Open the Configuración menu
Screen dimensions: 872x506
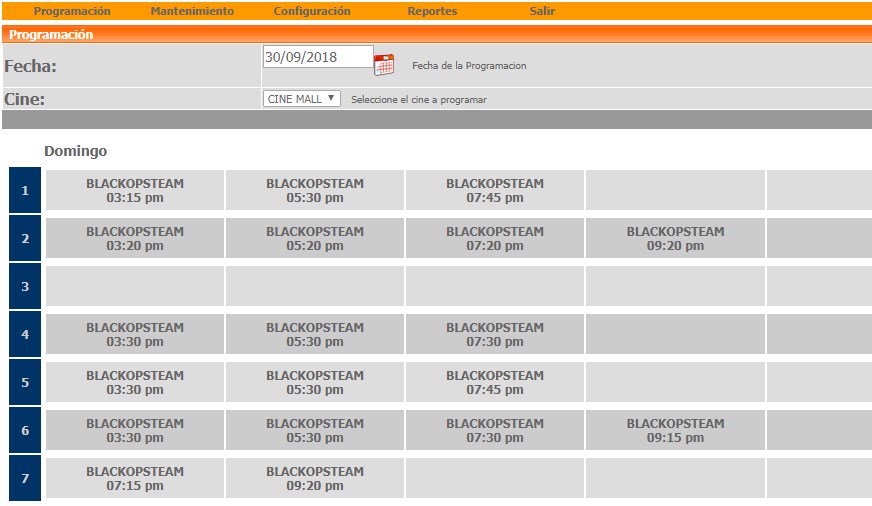tap(312, 11)
